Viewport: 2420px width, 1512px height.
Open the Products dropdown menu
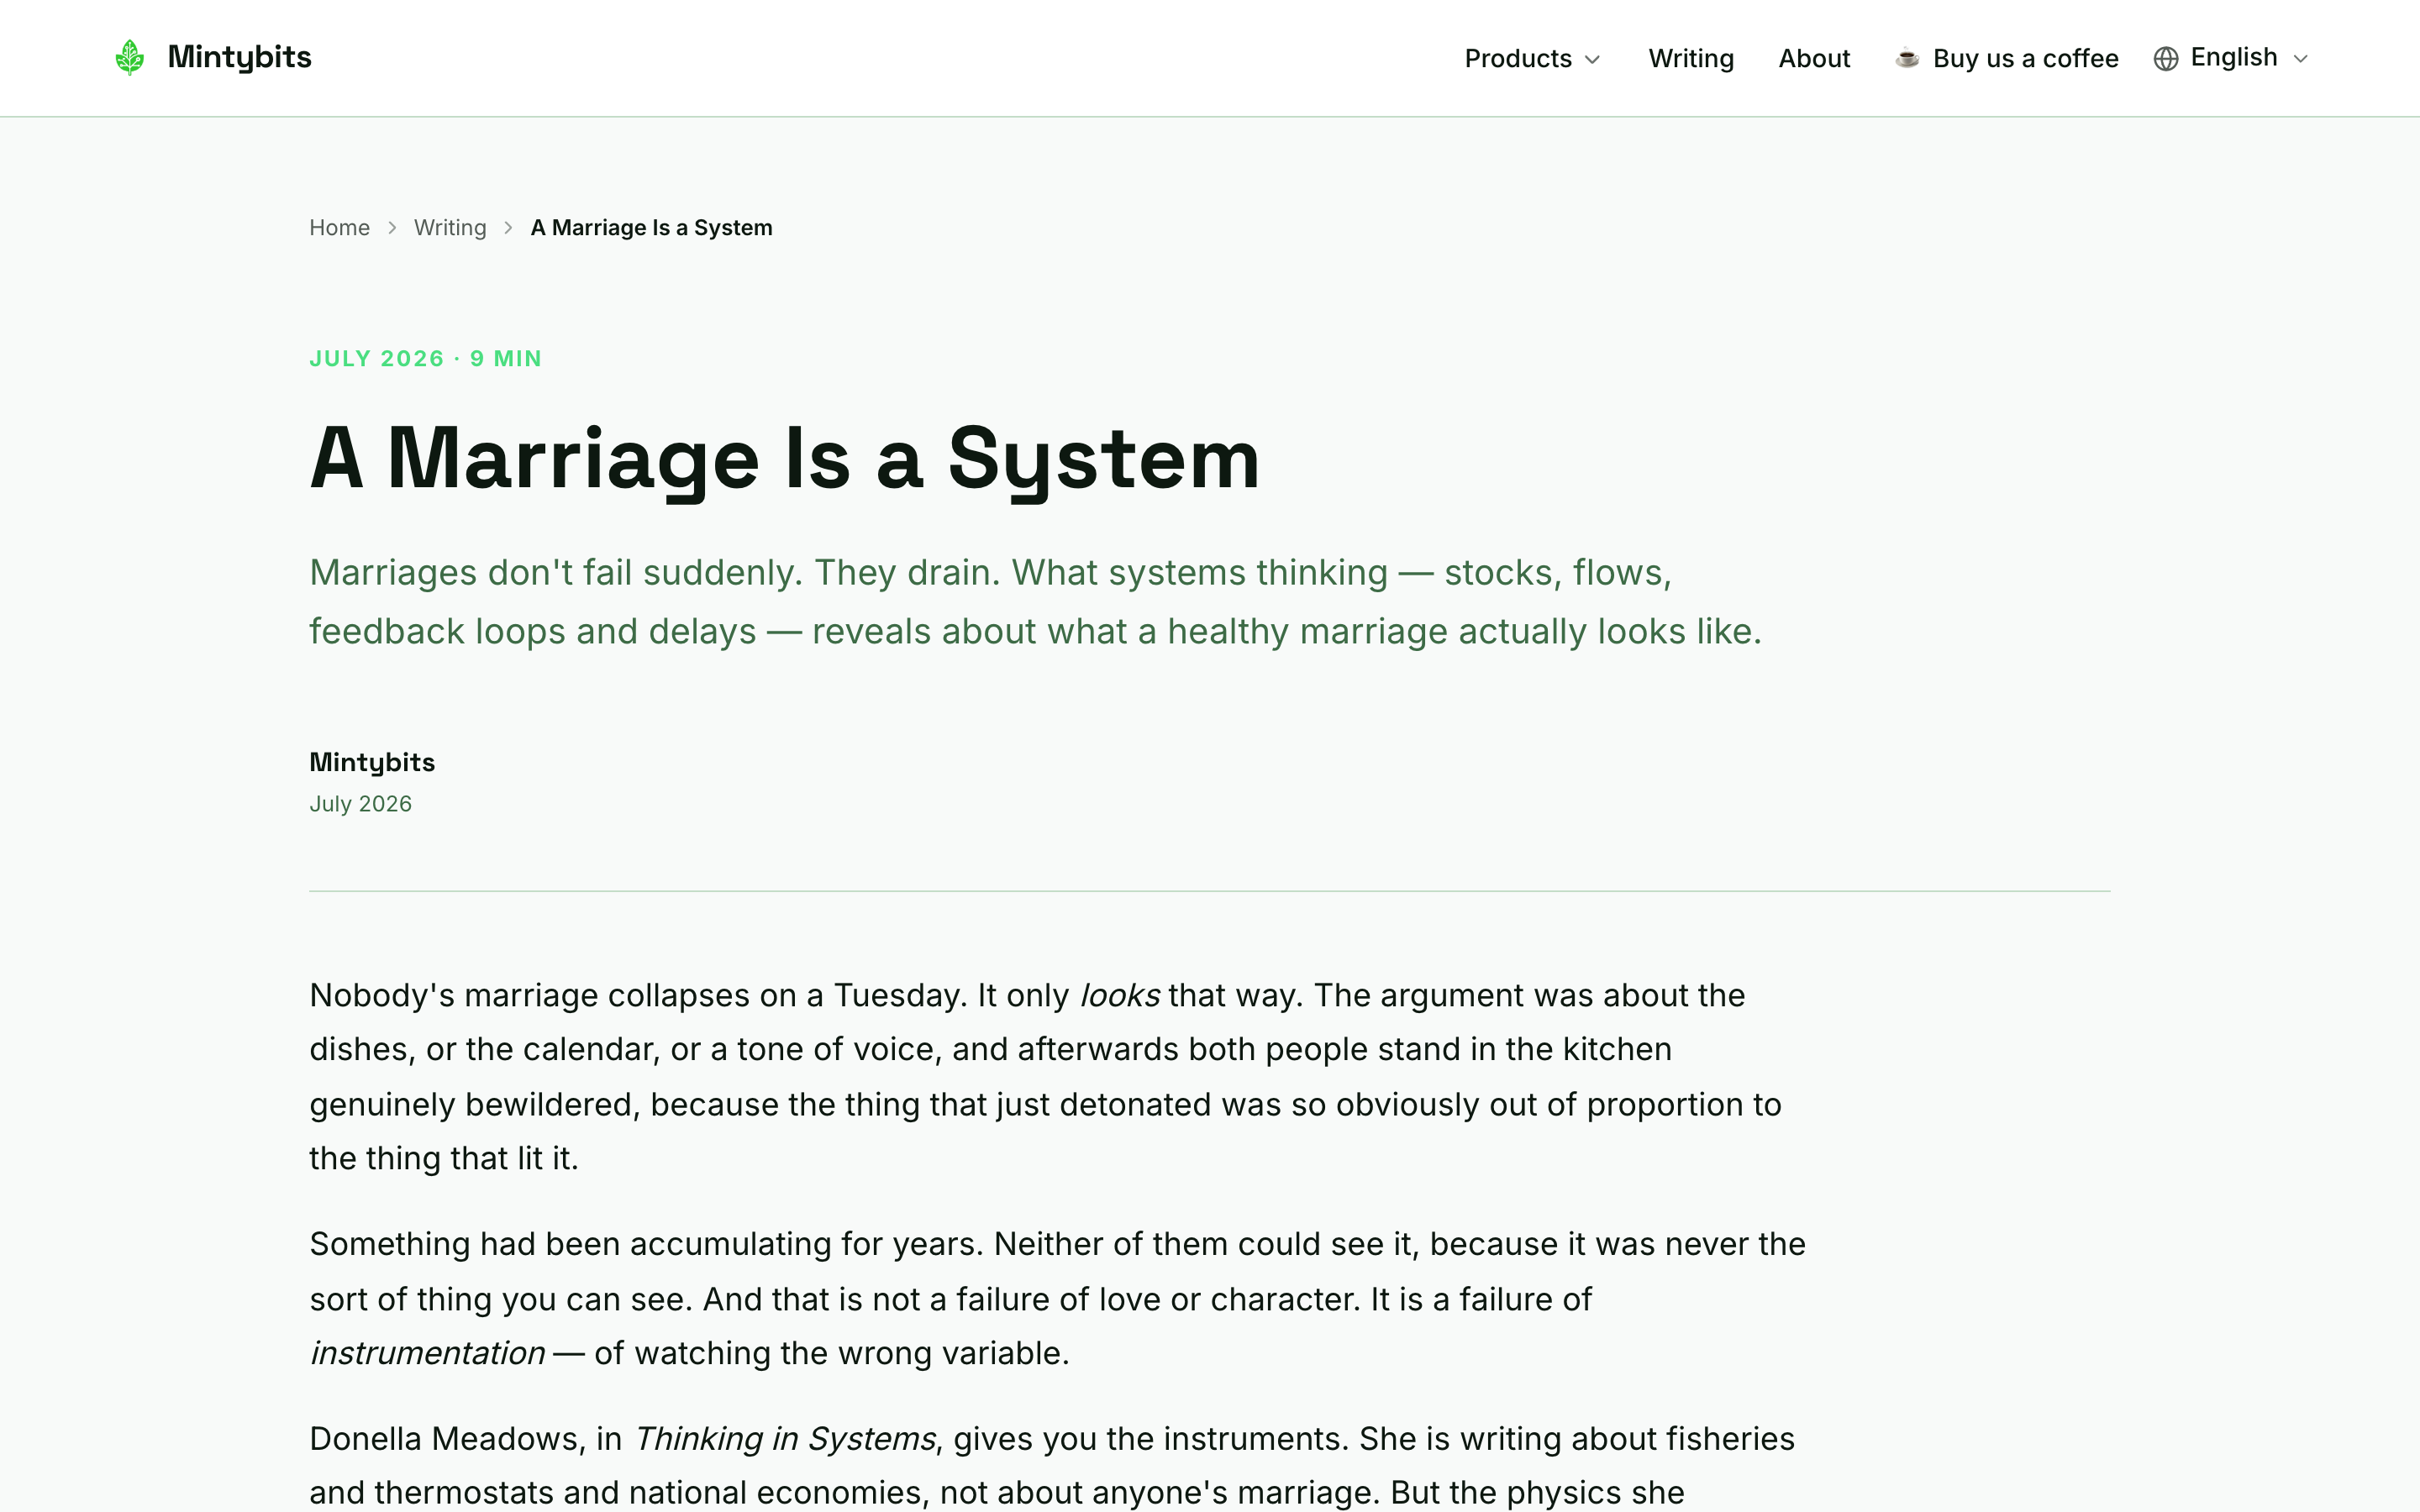(x=1532, y=58)
